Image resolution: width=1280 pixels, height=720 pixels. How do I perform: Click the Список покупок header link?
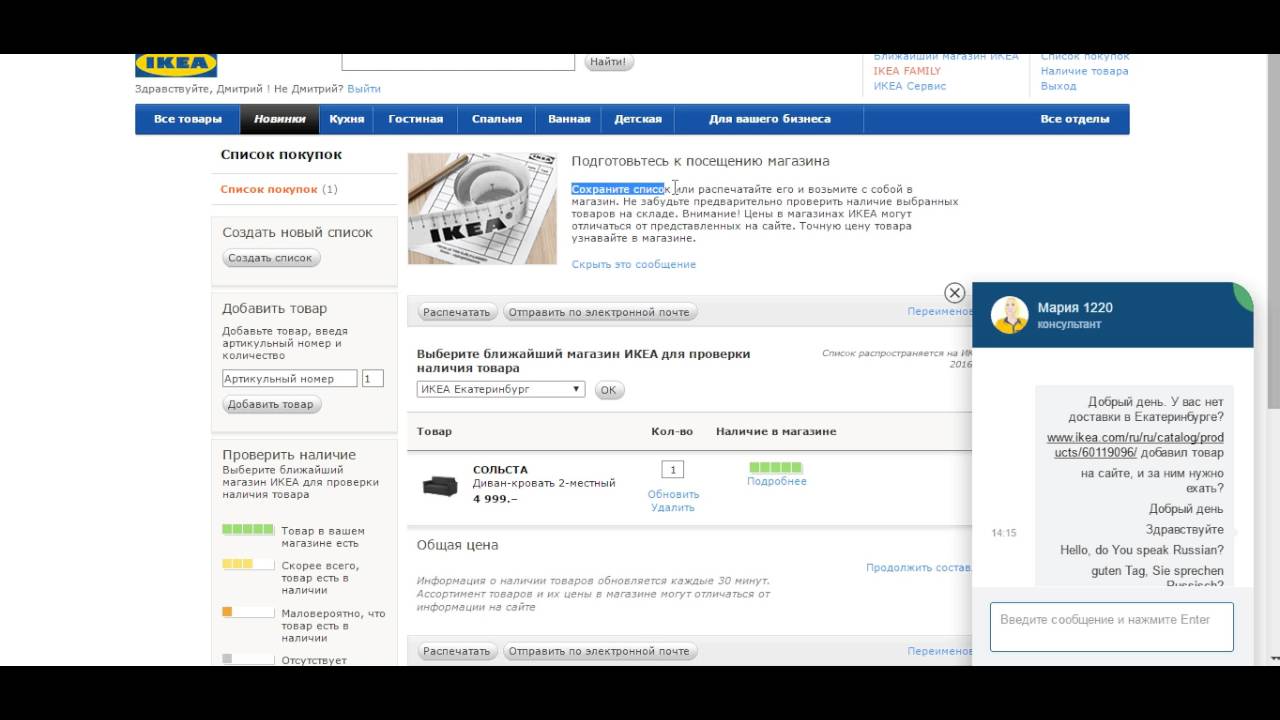coord(1085,57)
